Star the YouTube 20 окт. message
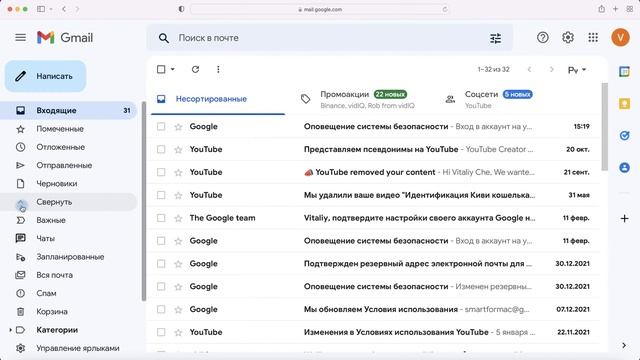The height and width of the screenshot is (360, 640). click(x=178, y=150)
